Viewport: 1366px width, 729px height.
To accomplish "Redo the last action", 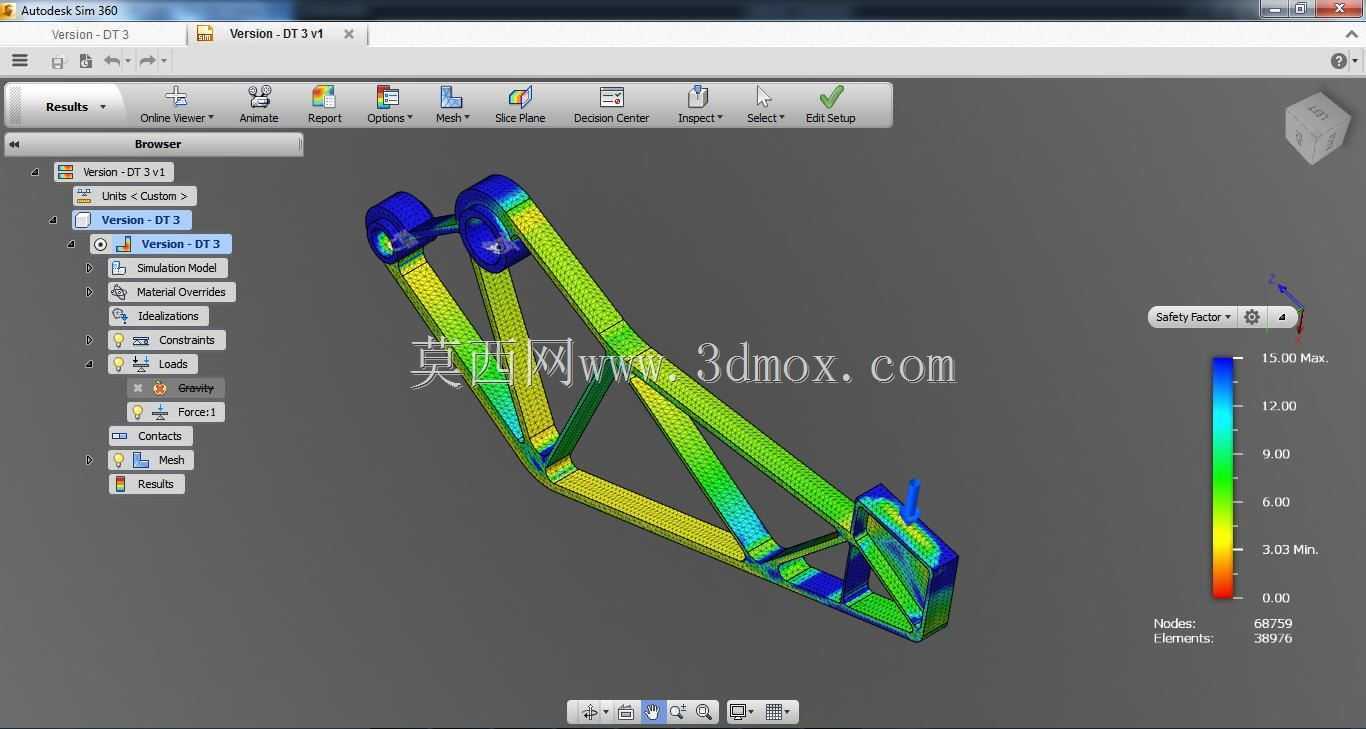I will click(148, 61).
